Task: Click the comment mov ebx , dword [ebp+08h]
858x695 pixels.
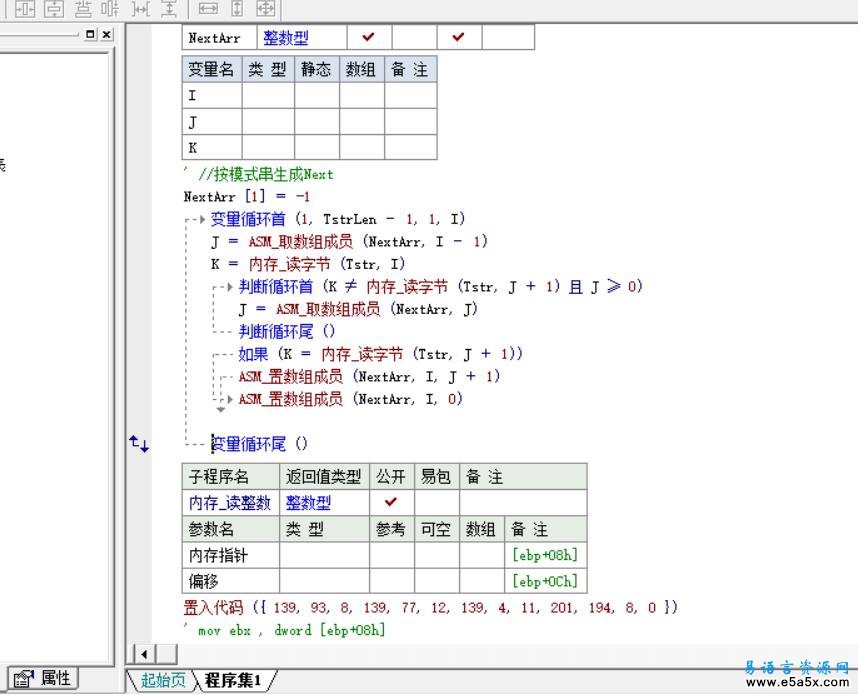Action: (285, 630)
